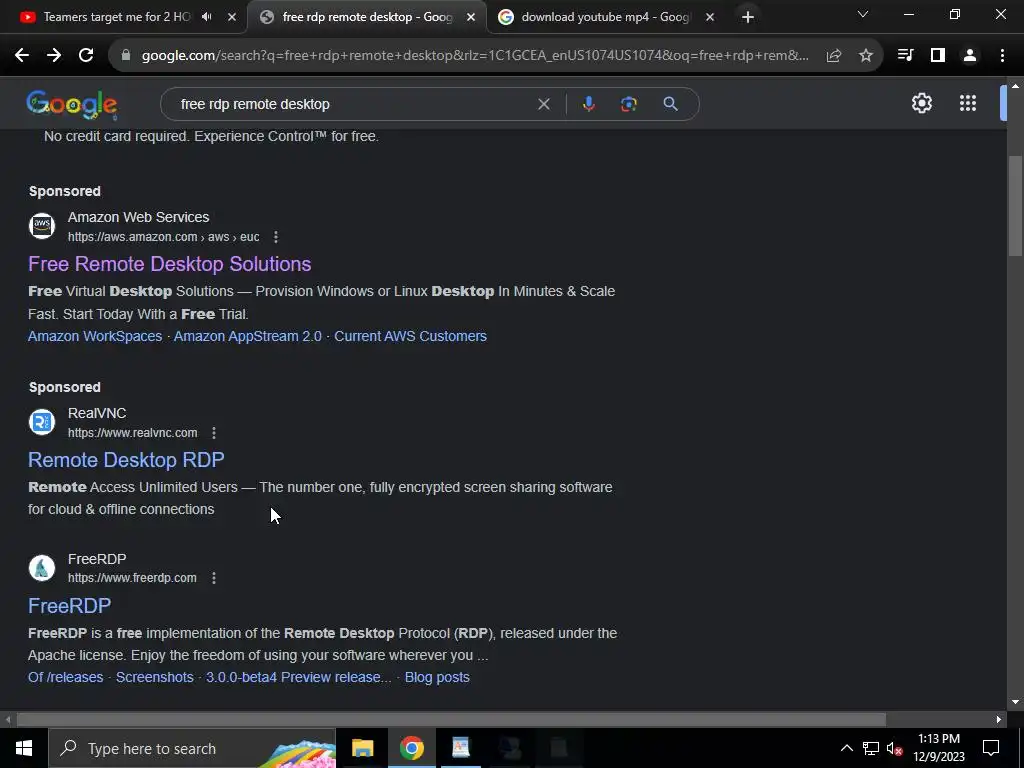Open muted volume tray icon
The width and height of the screenshot is (1024, 768).
(895, 748)
